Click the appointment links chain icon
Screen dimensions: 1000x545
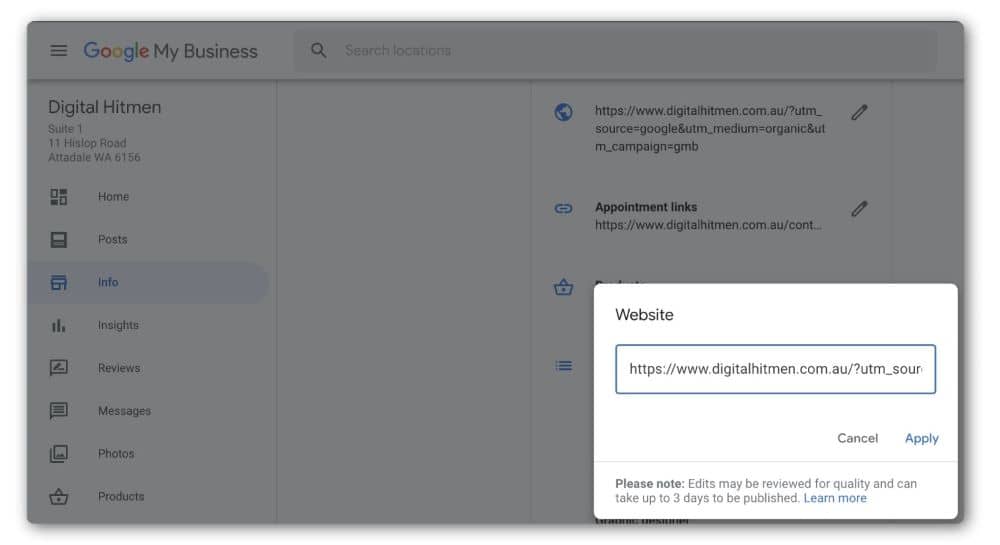tap(563, 208)
